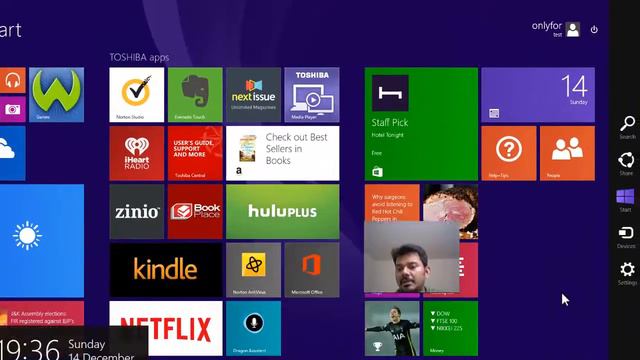Open the Norton Studio tile
Image resolution: width=640 pixels, height=360 pixels.
(x=137, y=95)
